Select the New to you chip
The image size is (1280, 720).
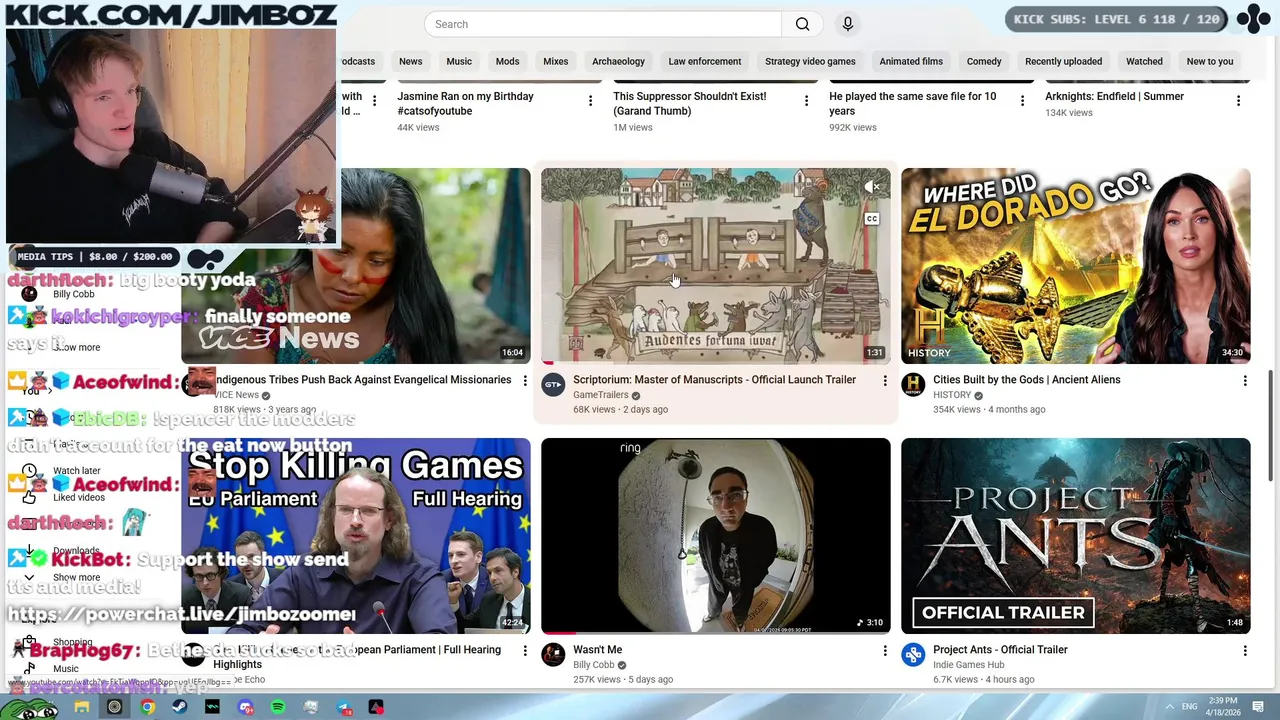point(1210,61)
